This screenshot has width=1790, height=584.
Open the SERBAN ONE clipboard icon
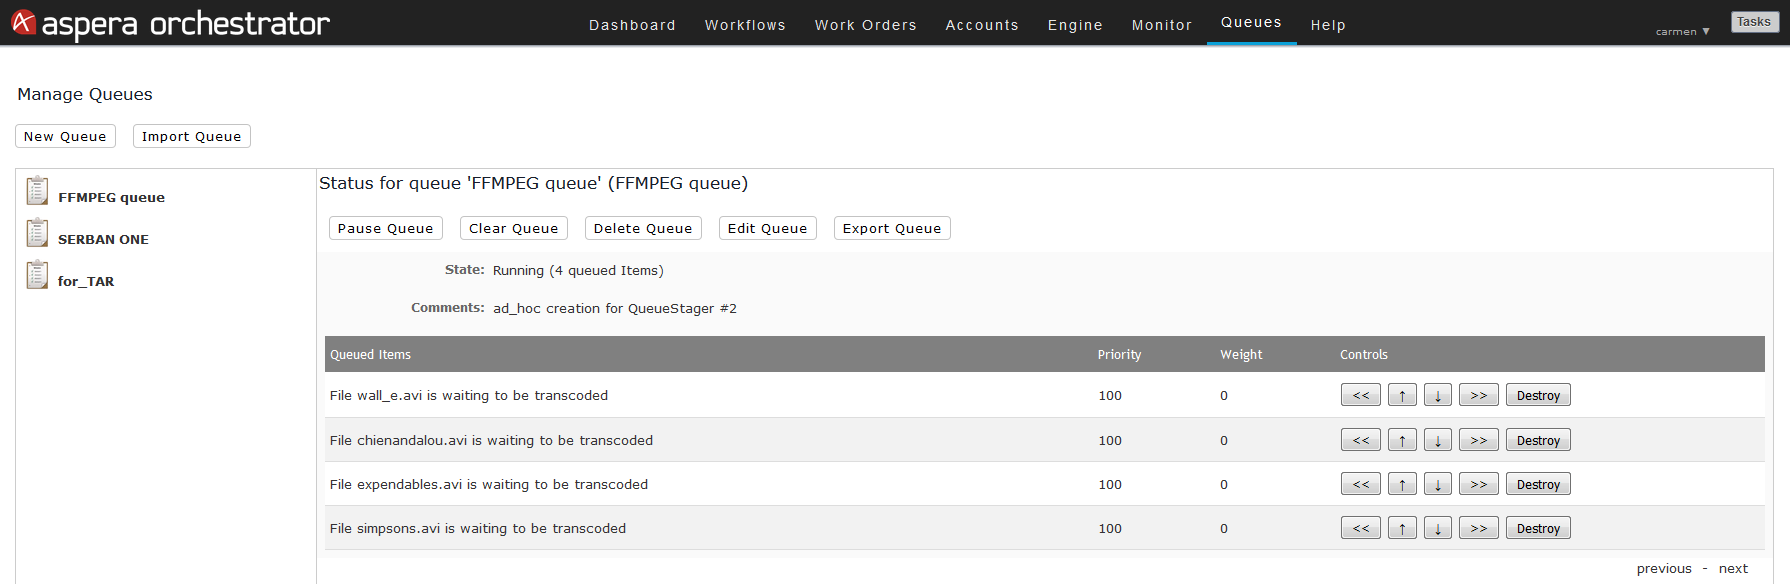[37, 232]
